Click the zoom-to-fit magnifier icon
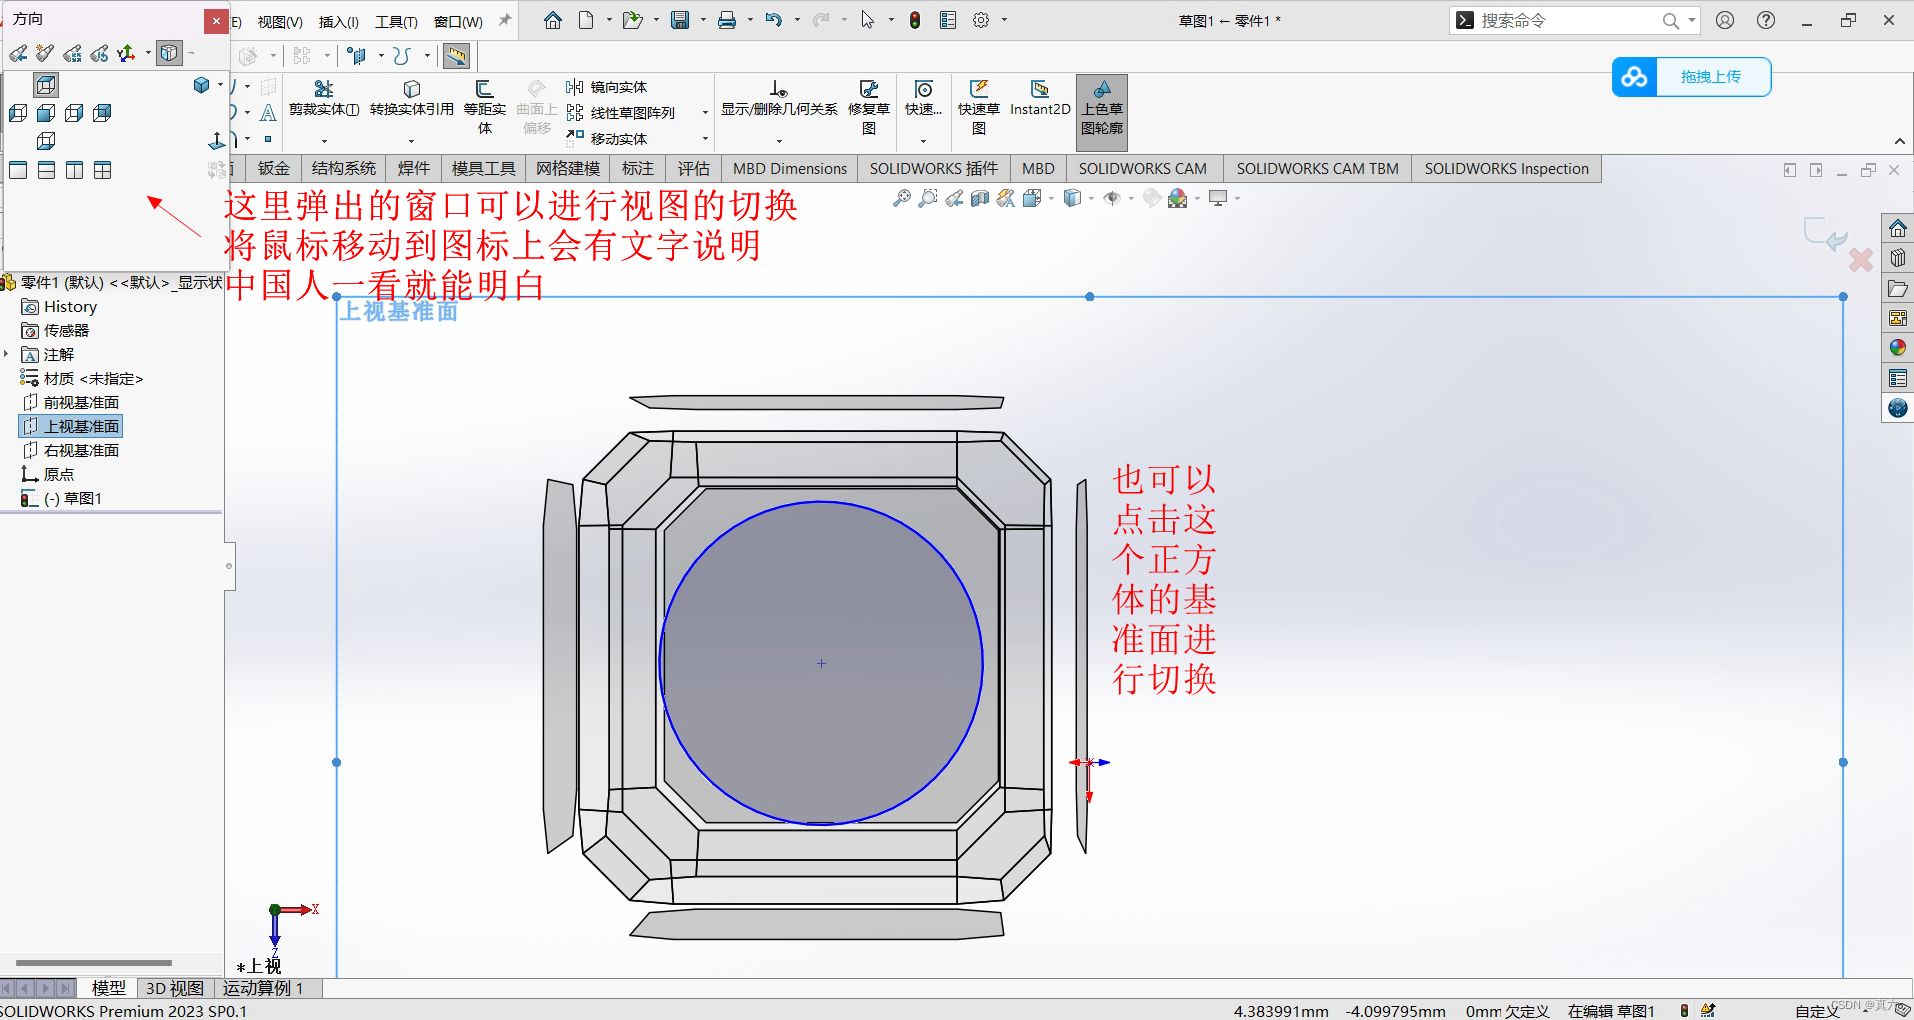 pos(902,198)
